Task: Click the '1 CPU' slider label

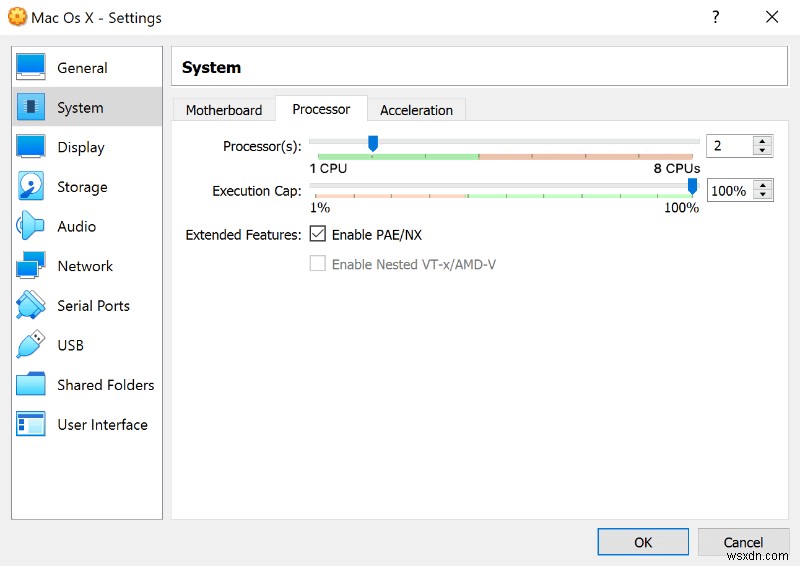Action: (328, 168)
